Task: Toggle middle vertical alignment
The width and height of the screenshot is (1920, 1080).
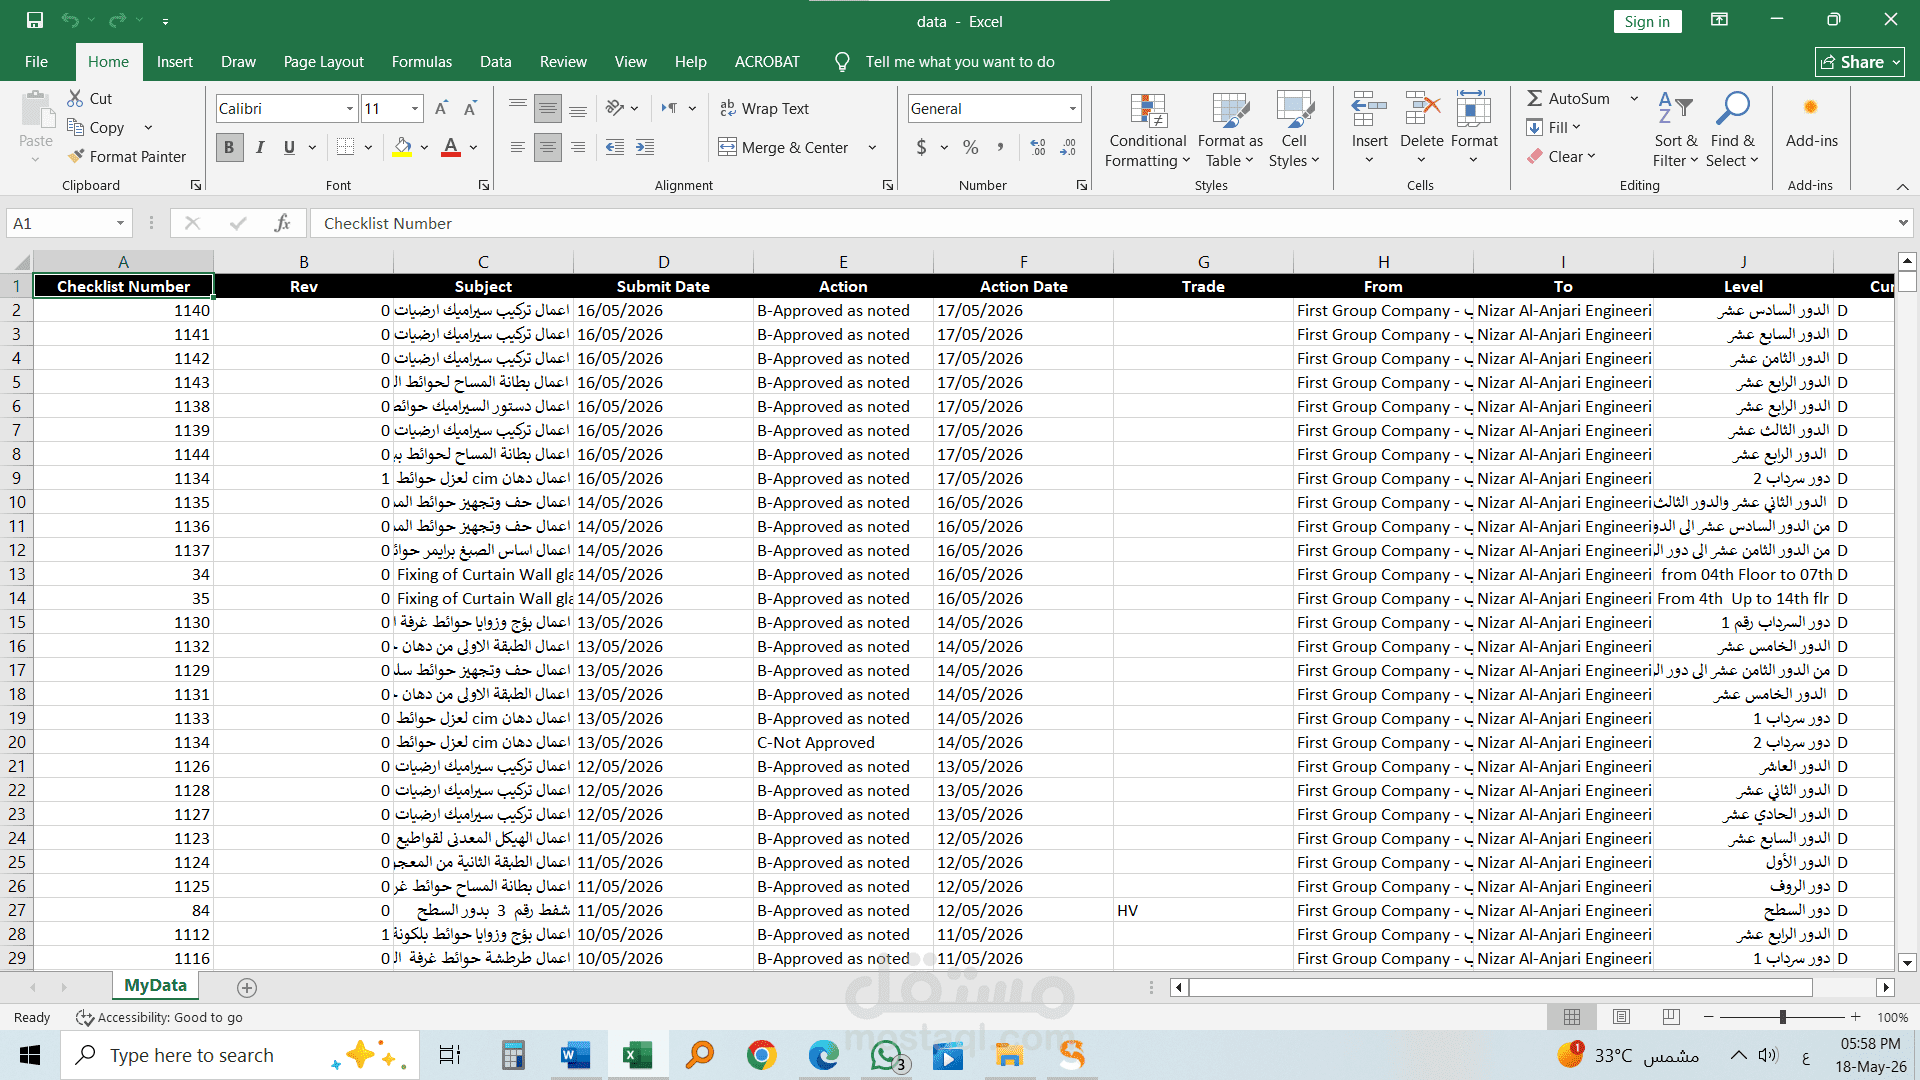Action: 548,108
